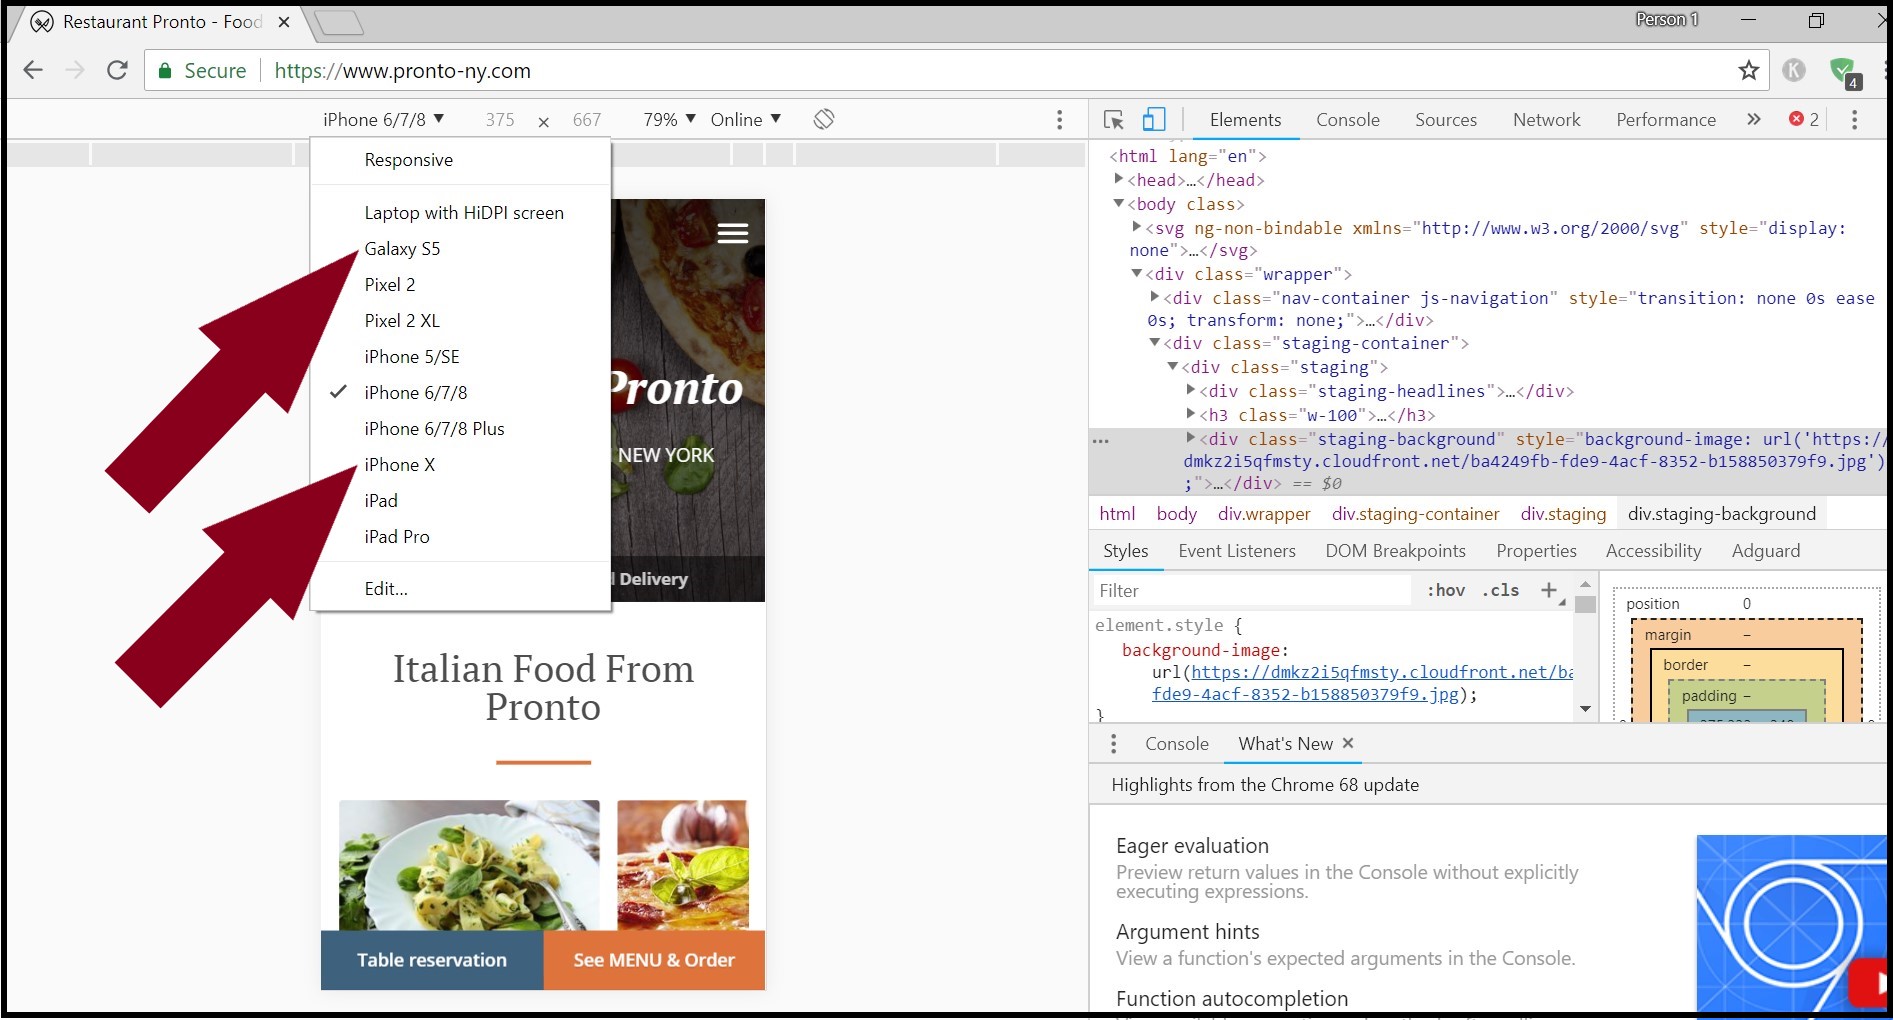Open the DevTools customize three-dot menu
Image resolution: width=1893 pixels, height=1020 pixels.
1854,120
